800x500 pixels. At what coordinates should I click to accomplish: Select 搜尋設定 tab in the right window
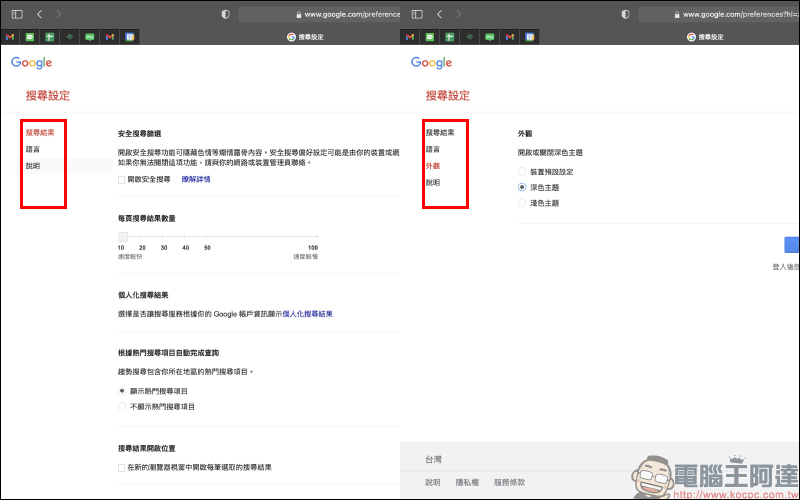(x=705, y=37)
